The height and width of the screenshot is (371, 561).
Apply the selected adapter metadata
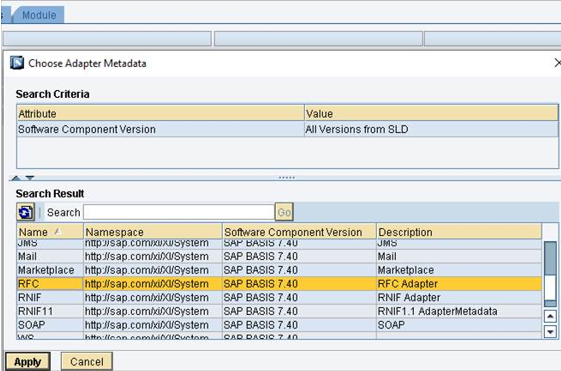click(x=28, y=362)
